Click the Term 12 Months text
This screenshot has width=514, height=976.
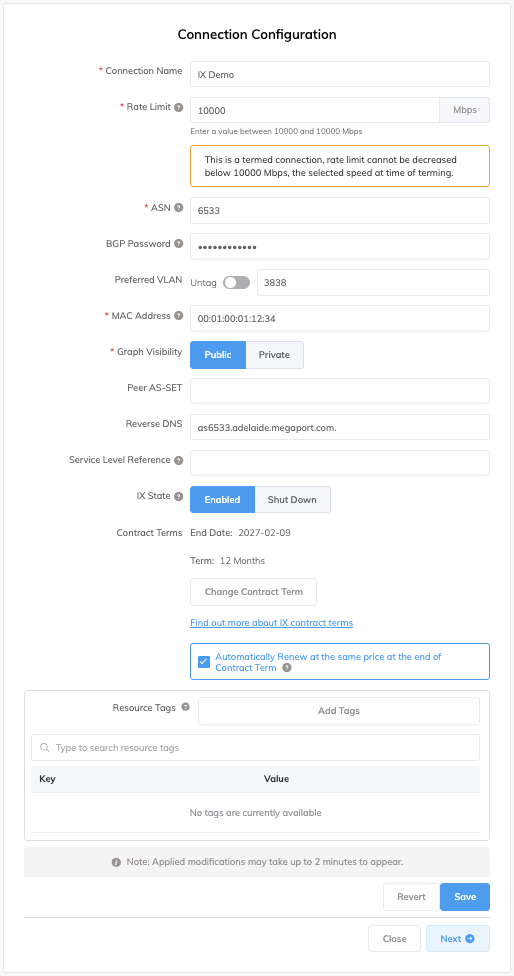(227, 561)
